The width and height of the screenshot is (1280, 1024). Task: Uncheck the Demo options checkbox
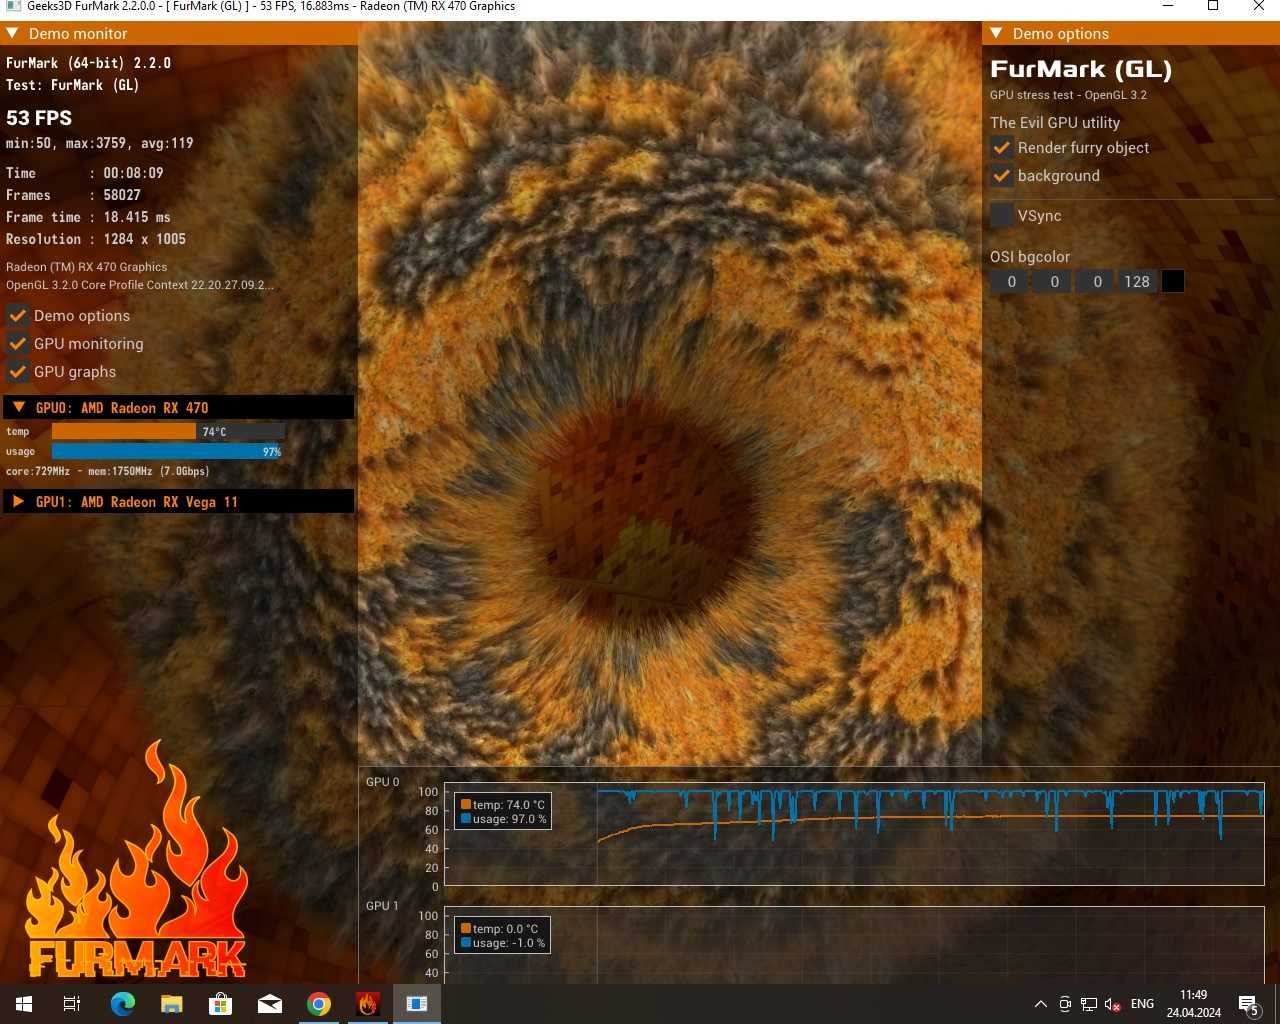tap(17, 315)
